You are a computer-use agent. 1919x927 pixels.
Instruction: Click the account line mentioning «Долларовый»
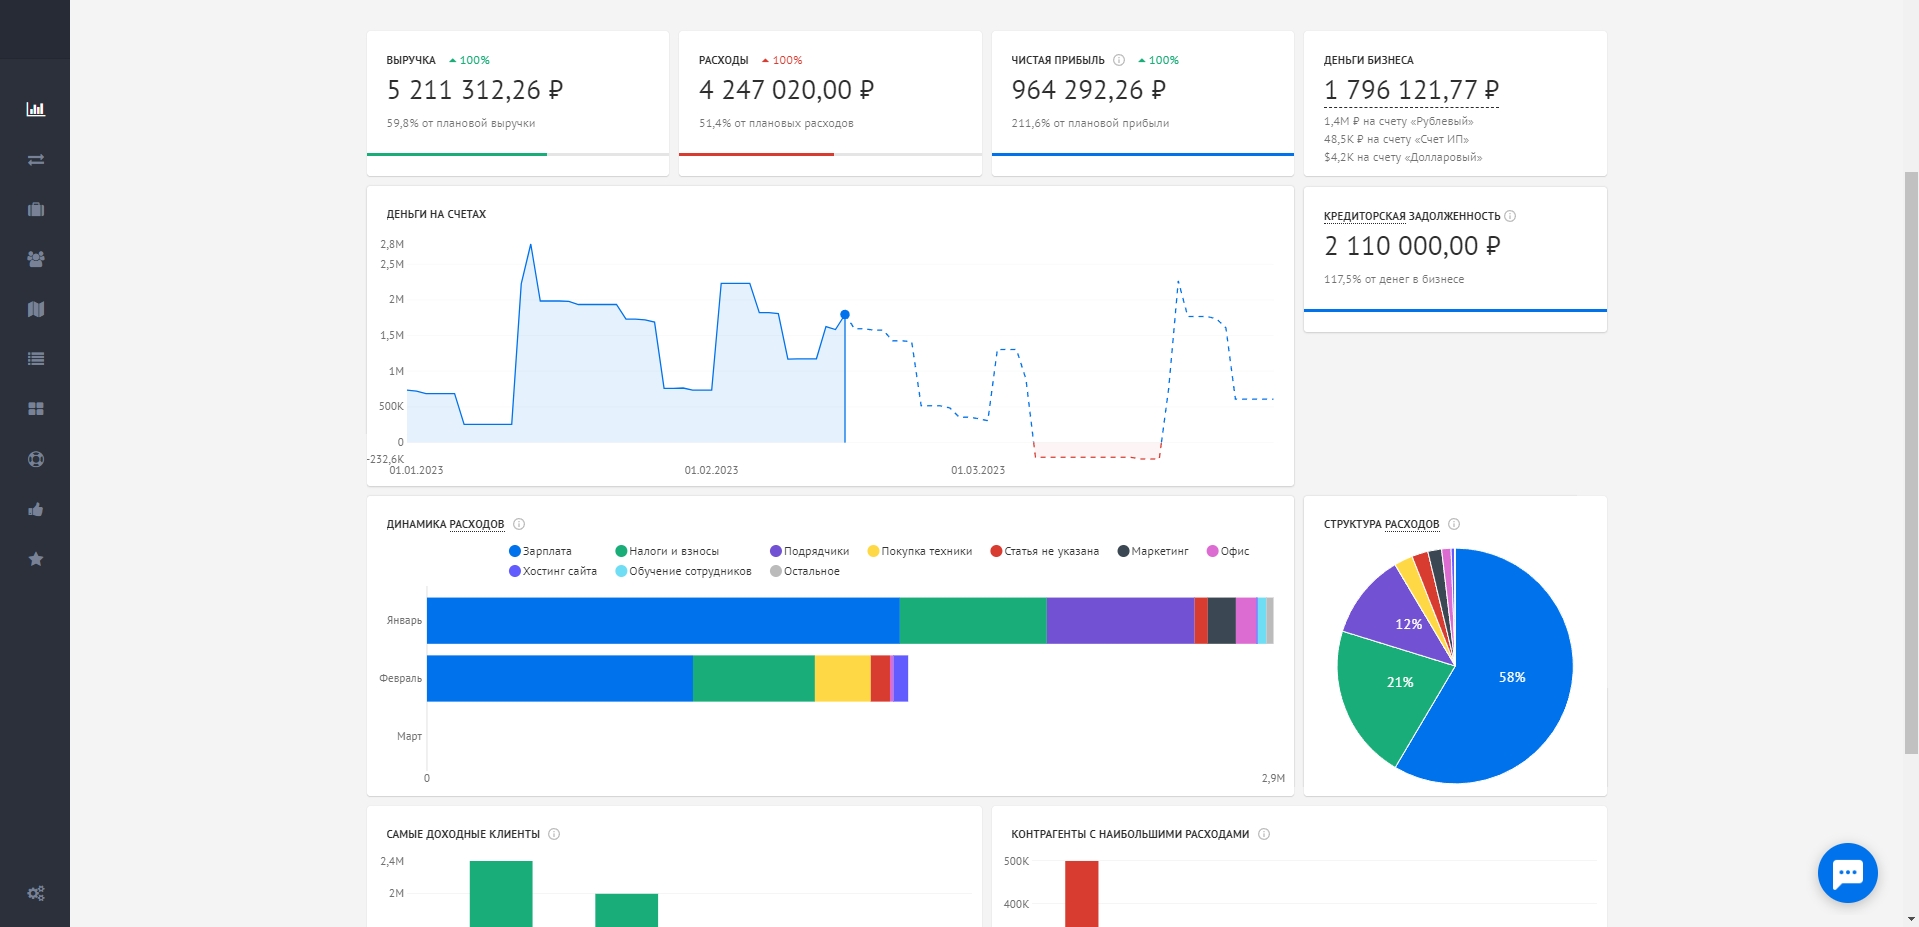coord(1403,157)
